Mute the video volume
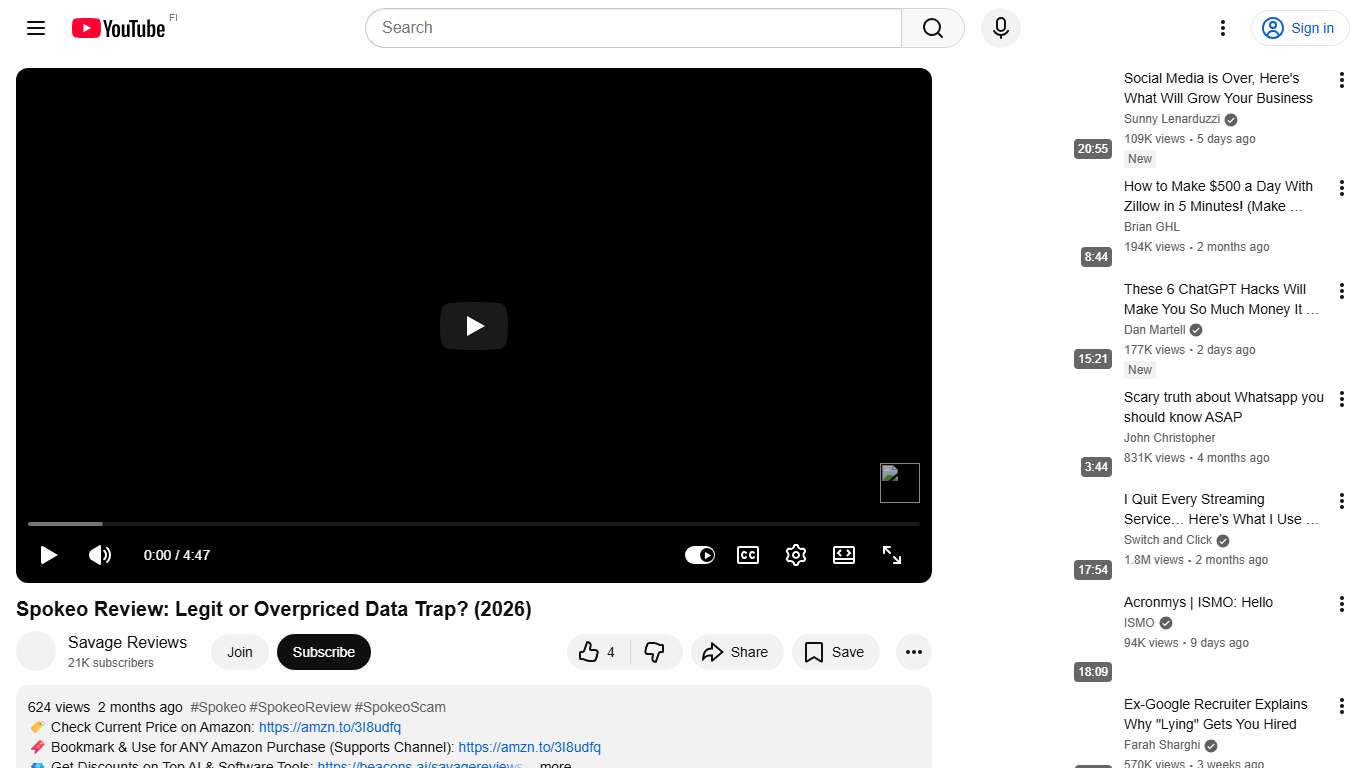Viewport: 1366px width, 768px height. point(100,555)
